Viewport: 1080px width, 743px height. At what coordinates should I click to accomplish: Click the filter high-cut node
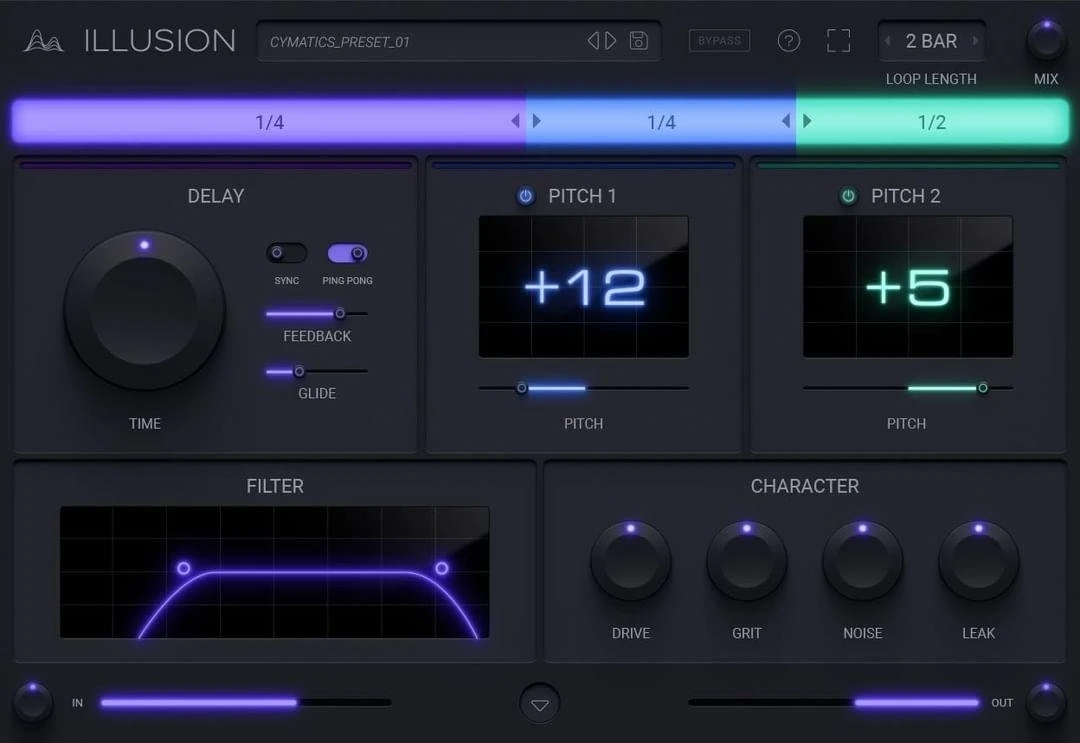tap(442, 568)
